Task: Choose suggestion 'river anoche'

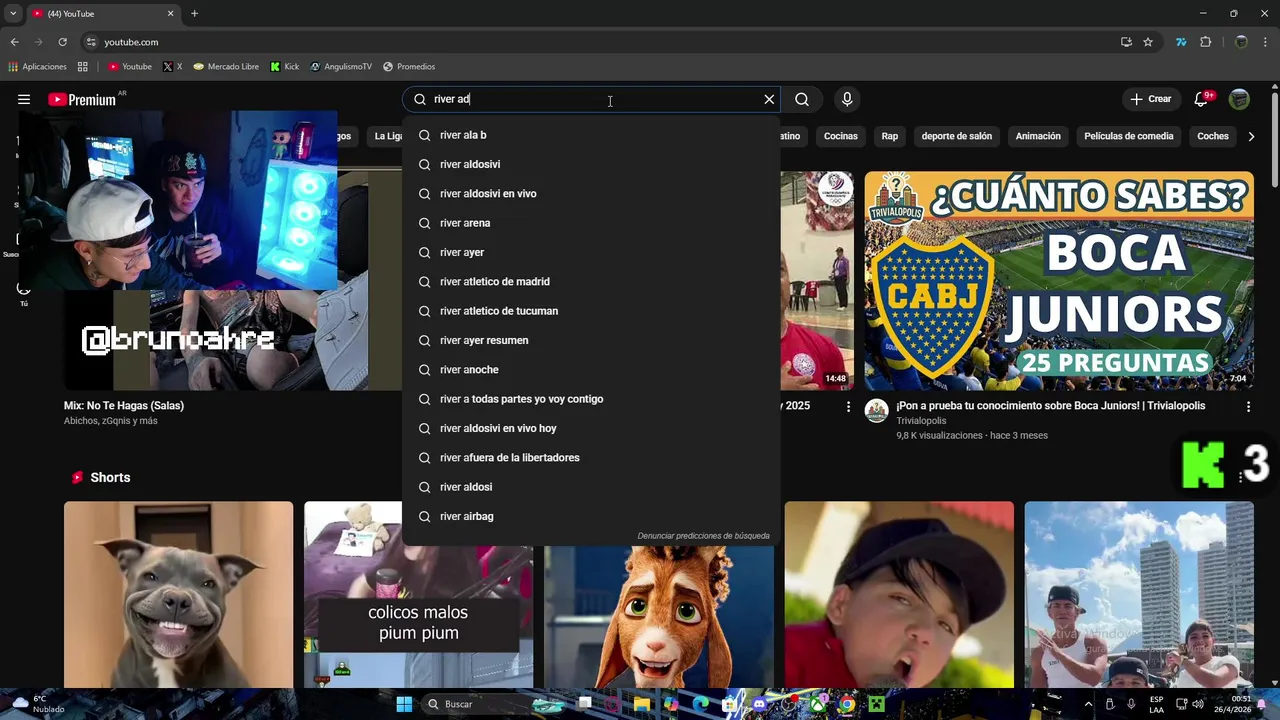Action: coord(591,370)
